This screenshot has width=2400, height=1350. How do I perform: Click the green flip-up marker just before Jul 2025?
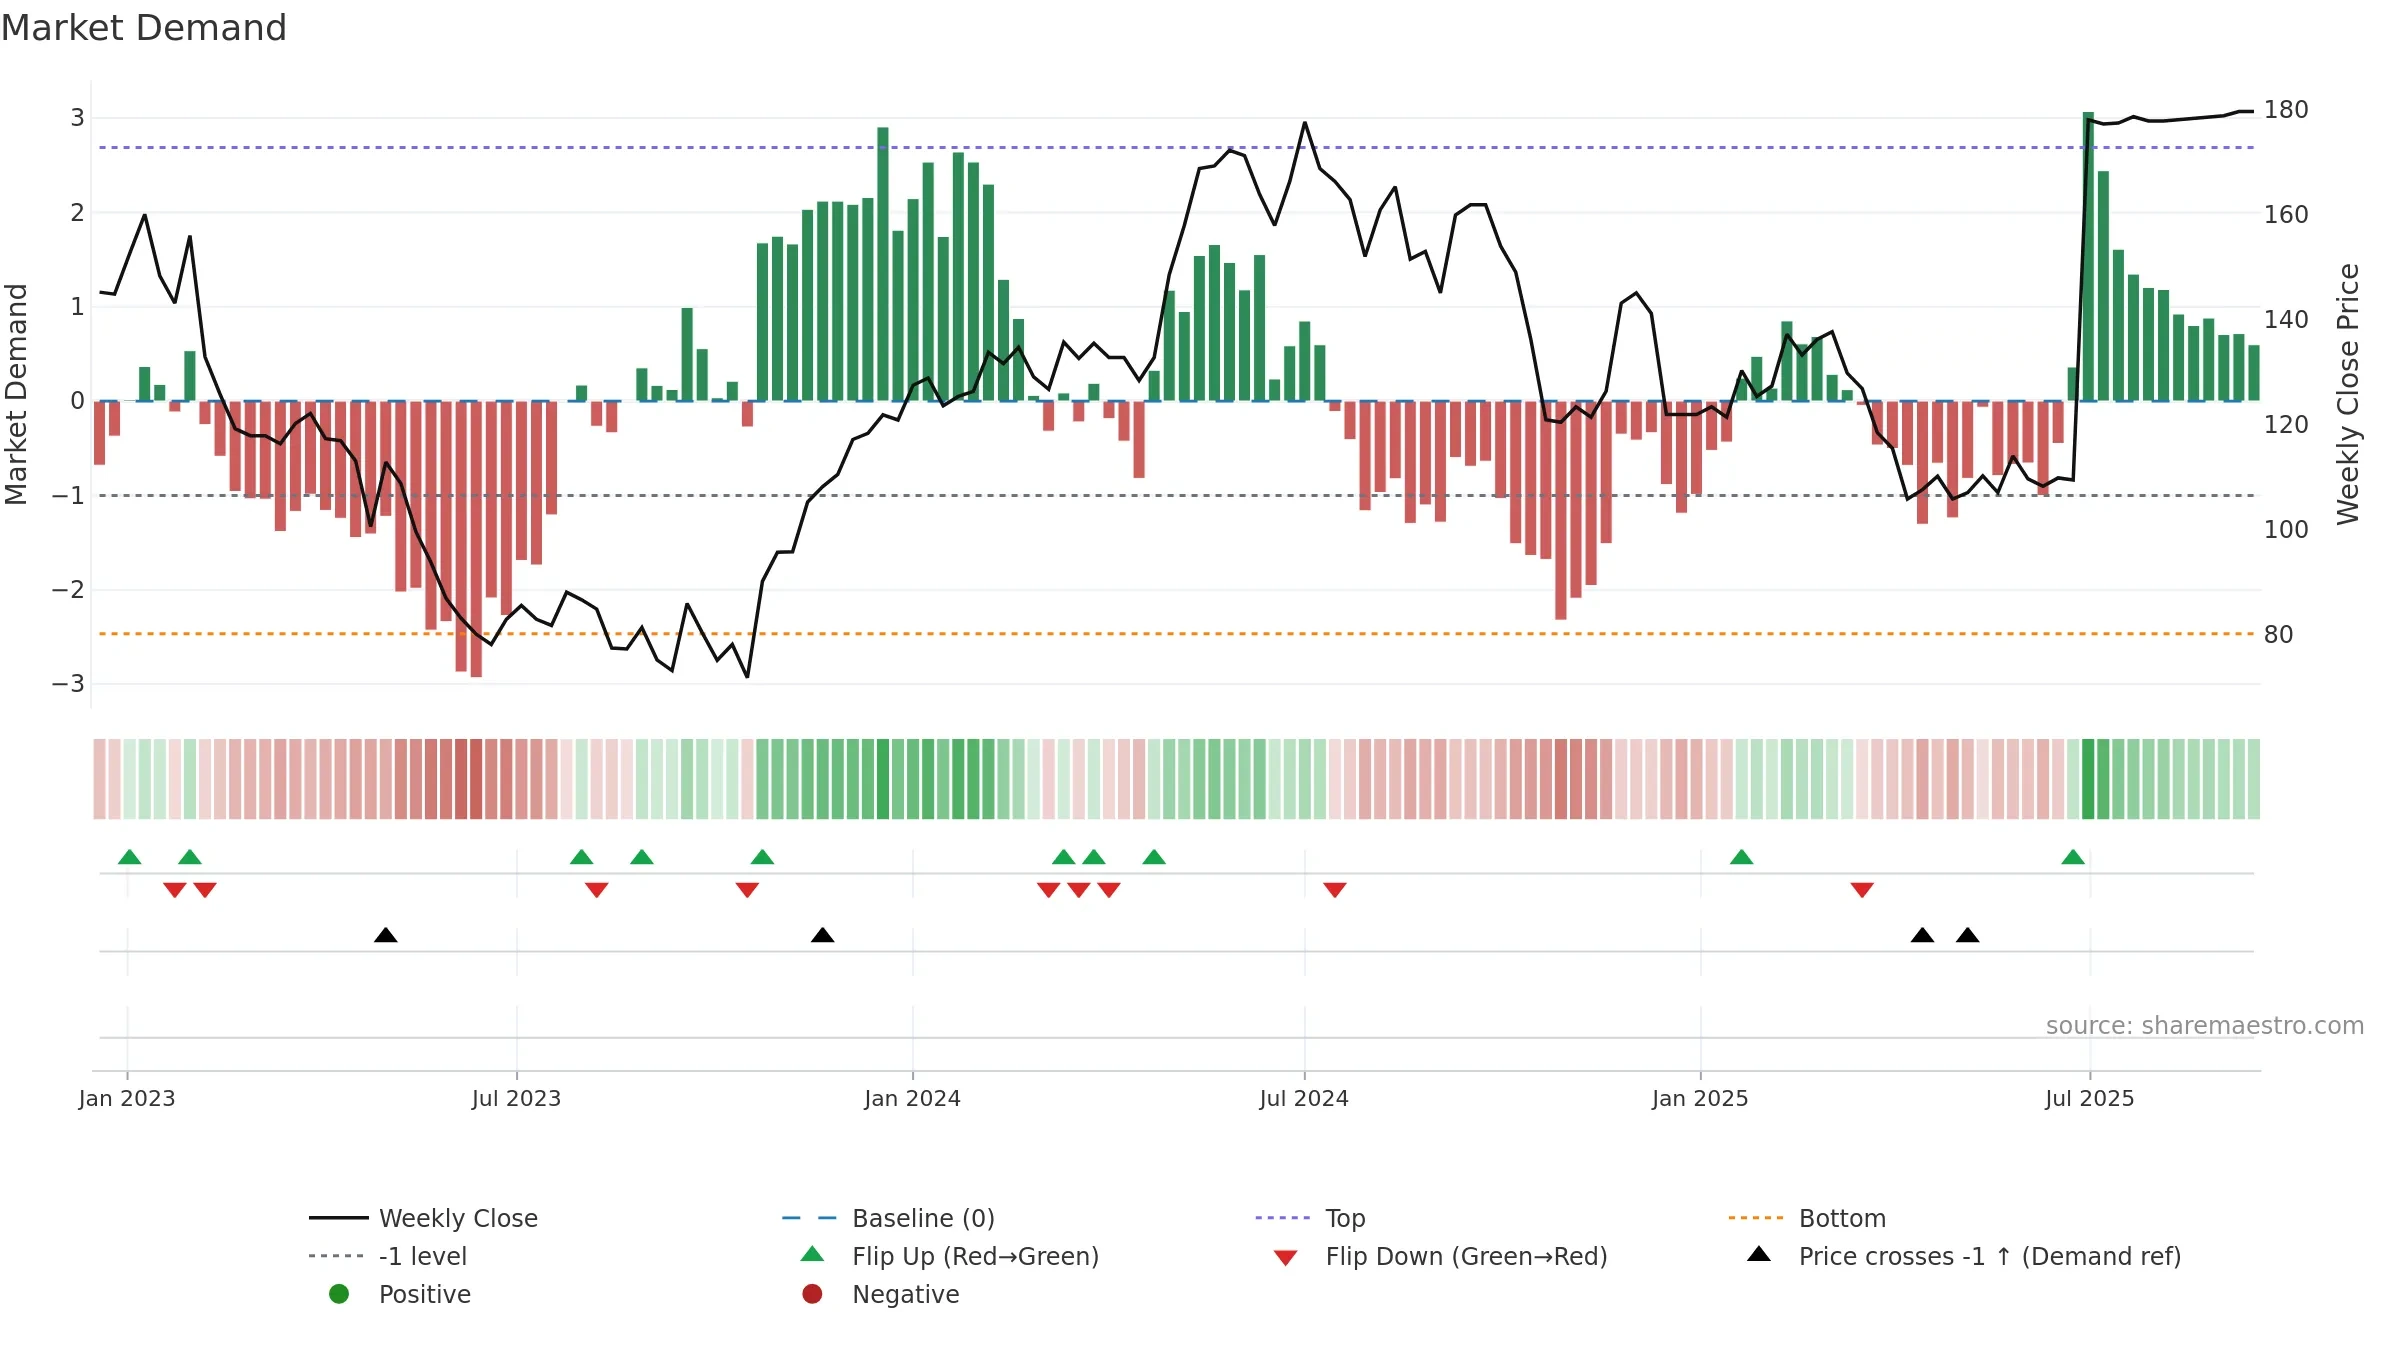[x=2073, y=857]
